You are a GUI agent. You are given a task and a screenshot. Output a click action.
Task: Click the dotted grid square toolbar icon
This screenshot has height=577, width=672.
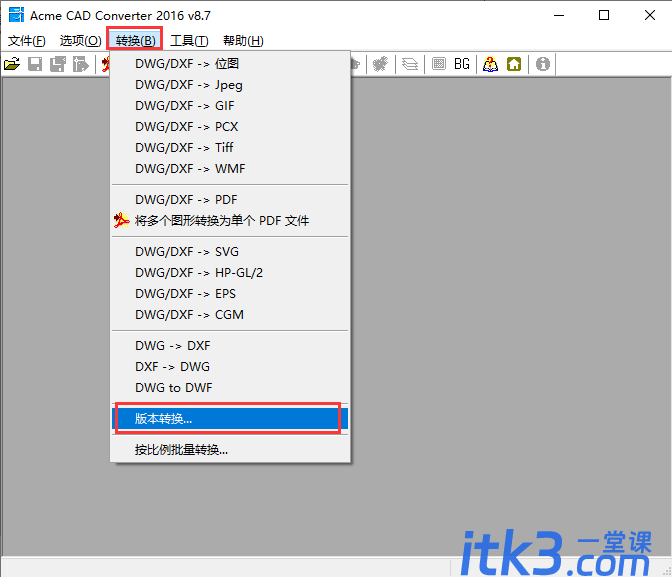439,64
